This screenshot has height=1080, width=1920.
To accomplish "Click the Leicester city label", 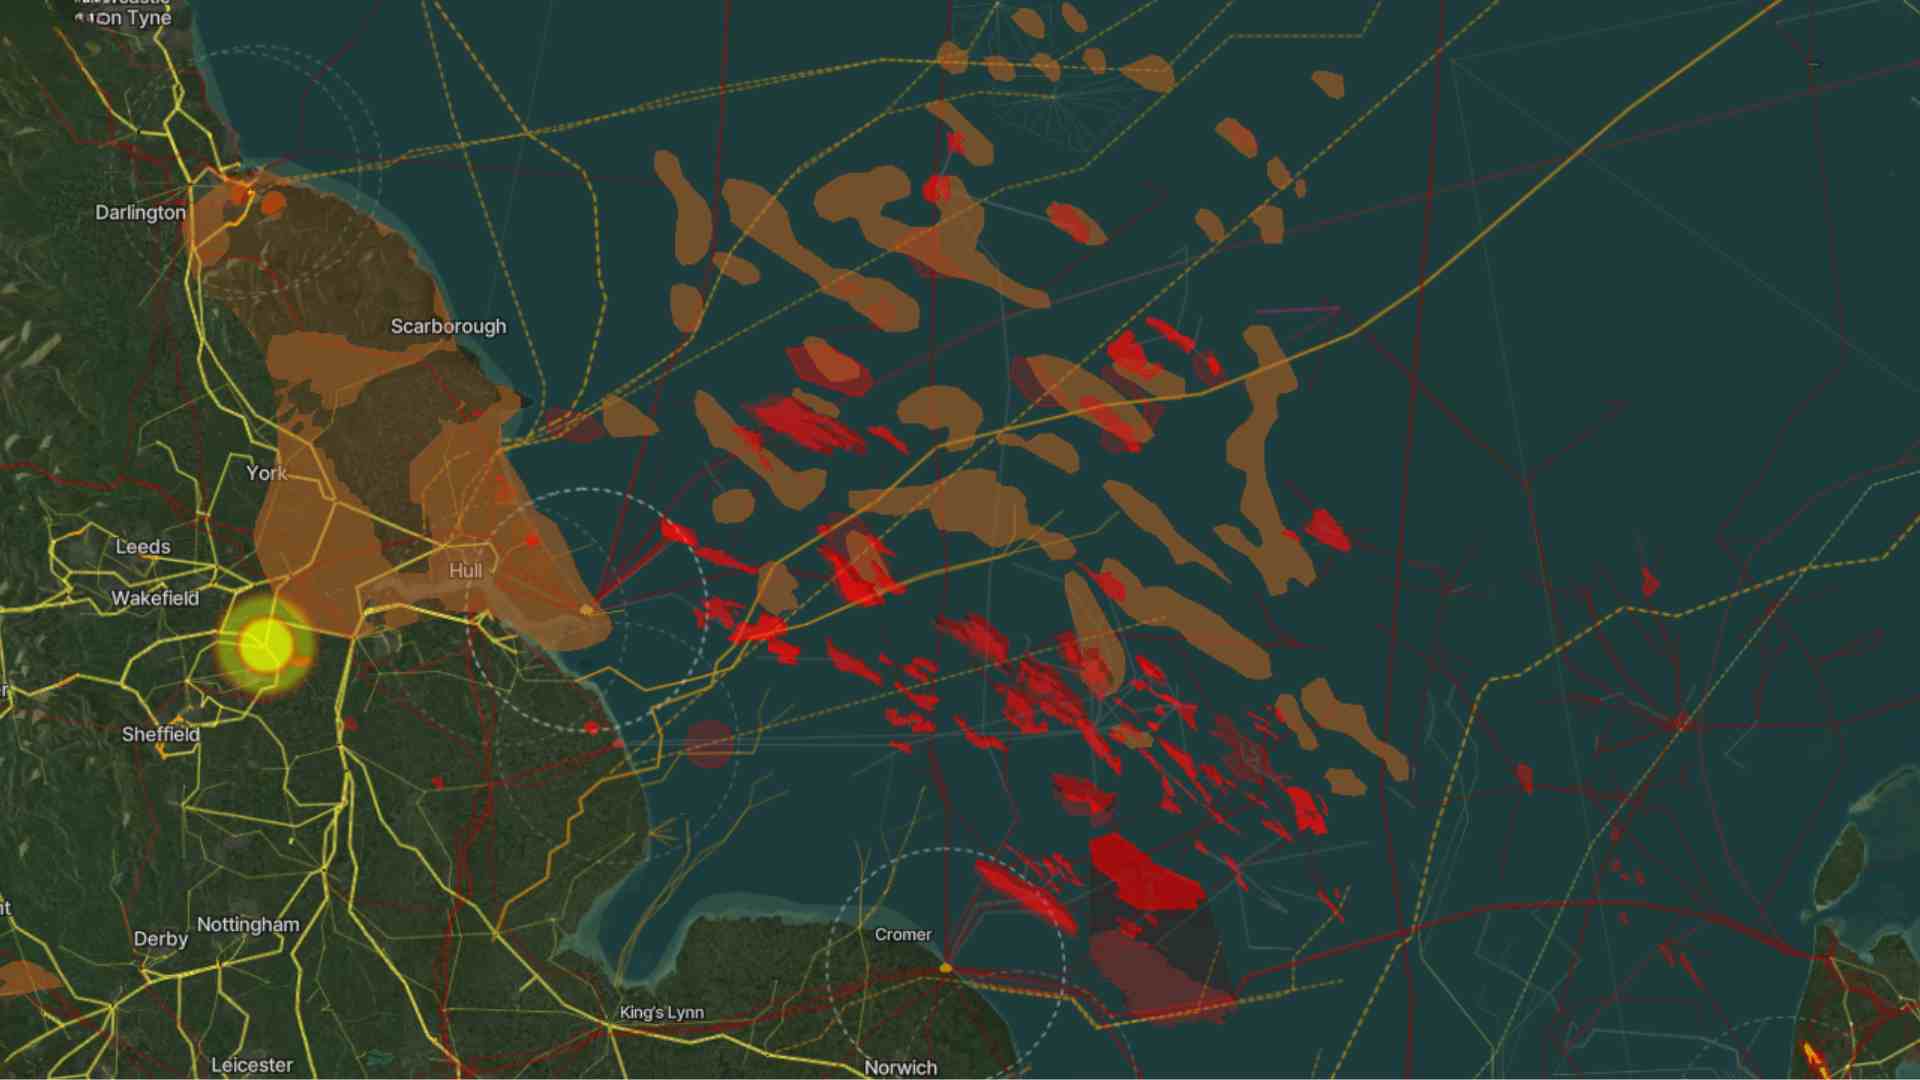I will click(x=252, y=1065).
